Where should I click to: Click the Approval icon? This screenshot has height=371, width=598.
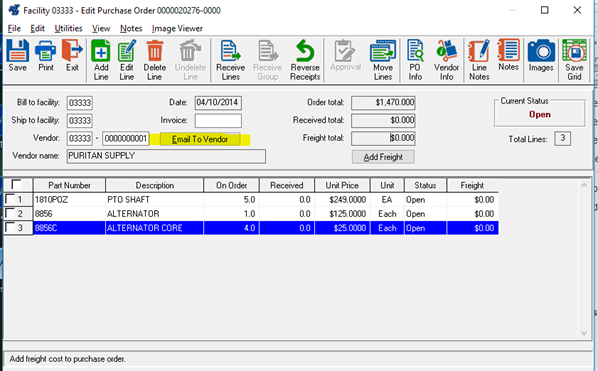pos(346,55)
